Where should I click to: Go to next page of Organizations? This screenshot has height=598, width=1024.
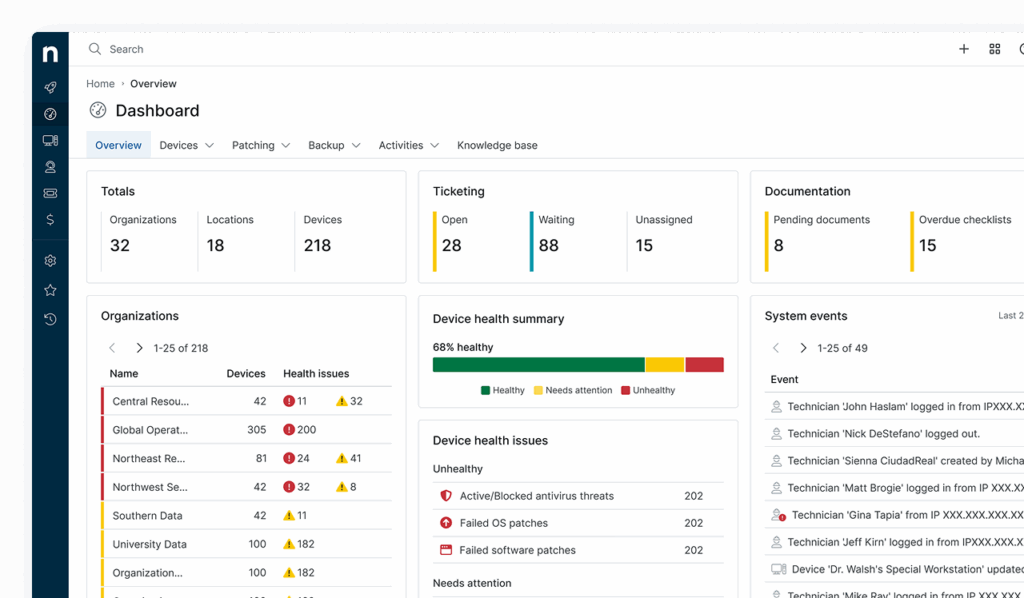[x=139, y=348]
